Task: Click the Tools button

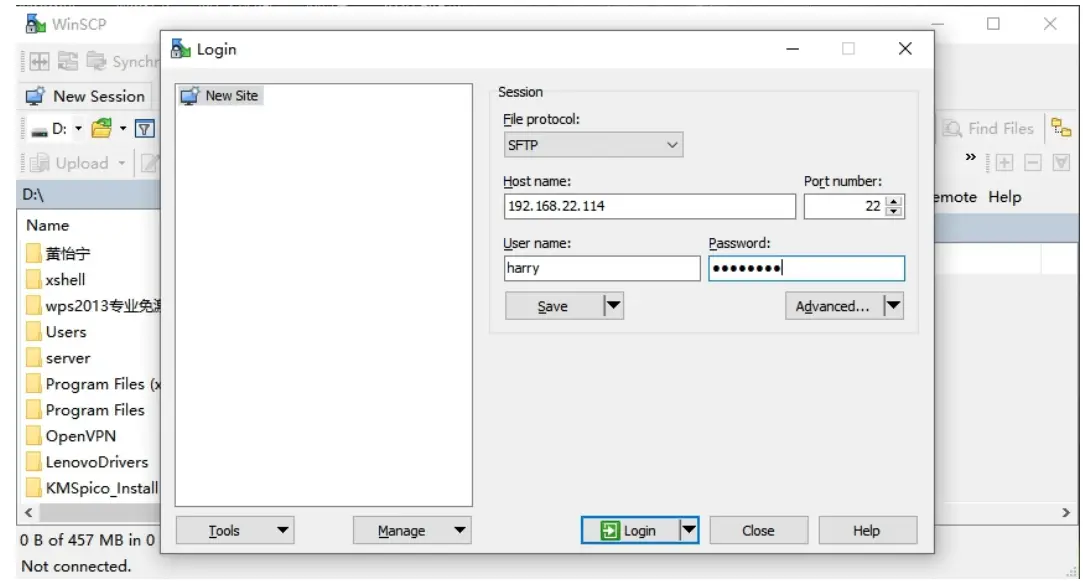Action: (x=235, y=530)
